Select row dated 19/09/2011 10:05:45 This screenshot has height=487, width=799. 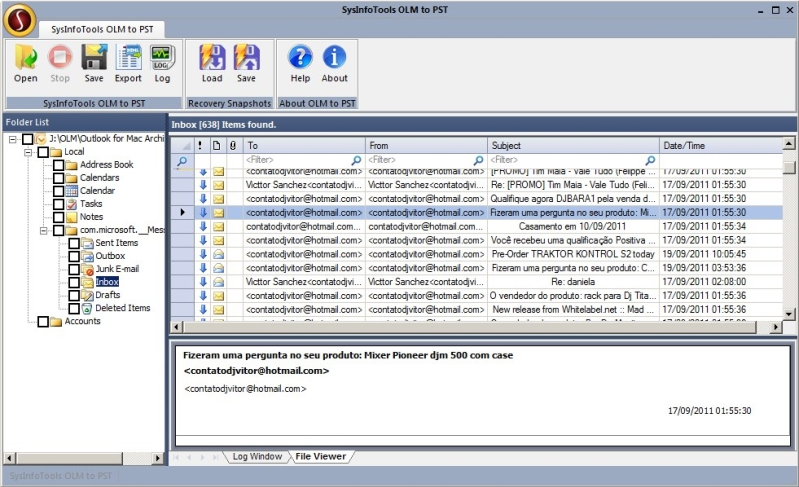tap(476, 254)
